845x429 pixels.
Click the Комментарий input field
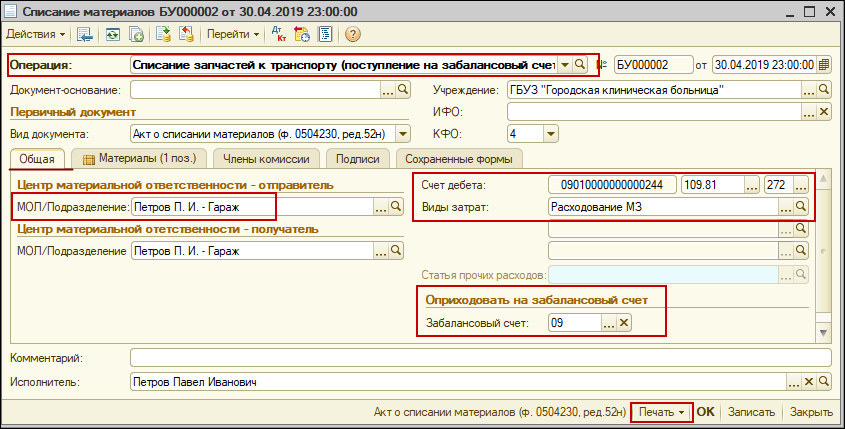click(x=481, y=357)
